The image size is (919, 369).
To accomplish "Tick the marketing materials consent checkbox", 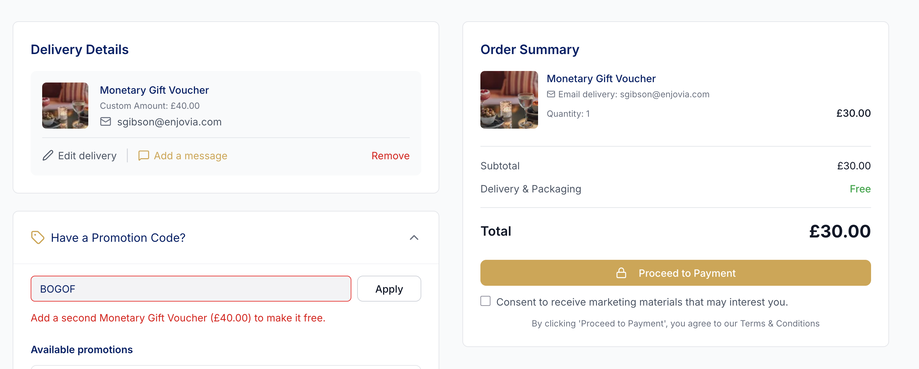I will click(485, 301).
